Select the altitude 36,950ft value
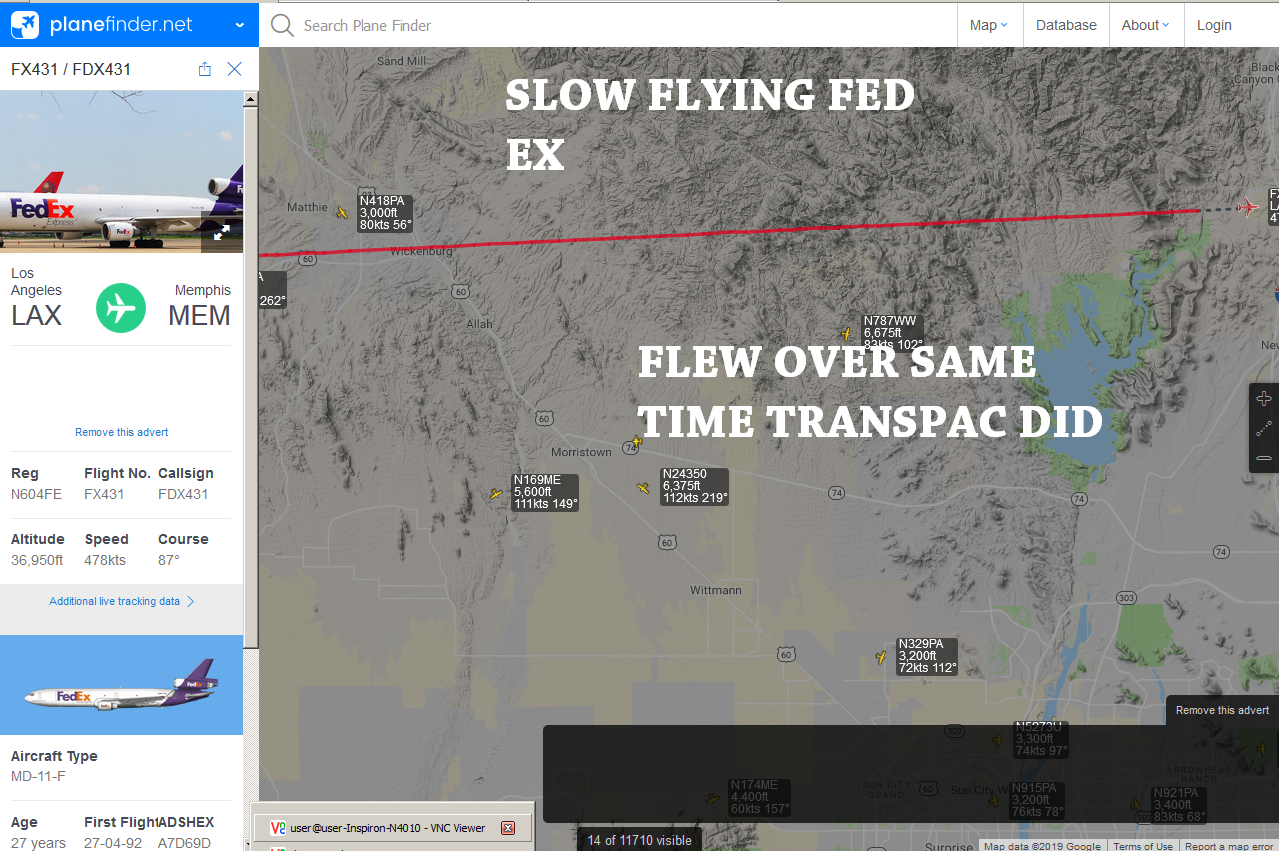The width and height of the screenshot is (1279, 851). (x=37, y=560)
